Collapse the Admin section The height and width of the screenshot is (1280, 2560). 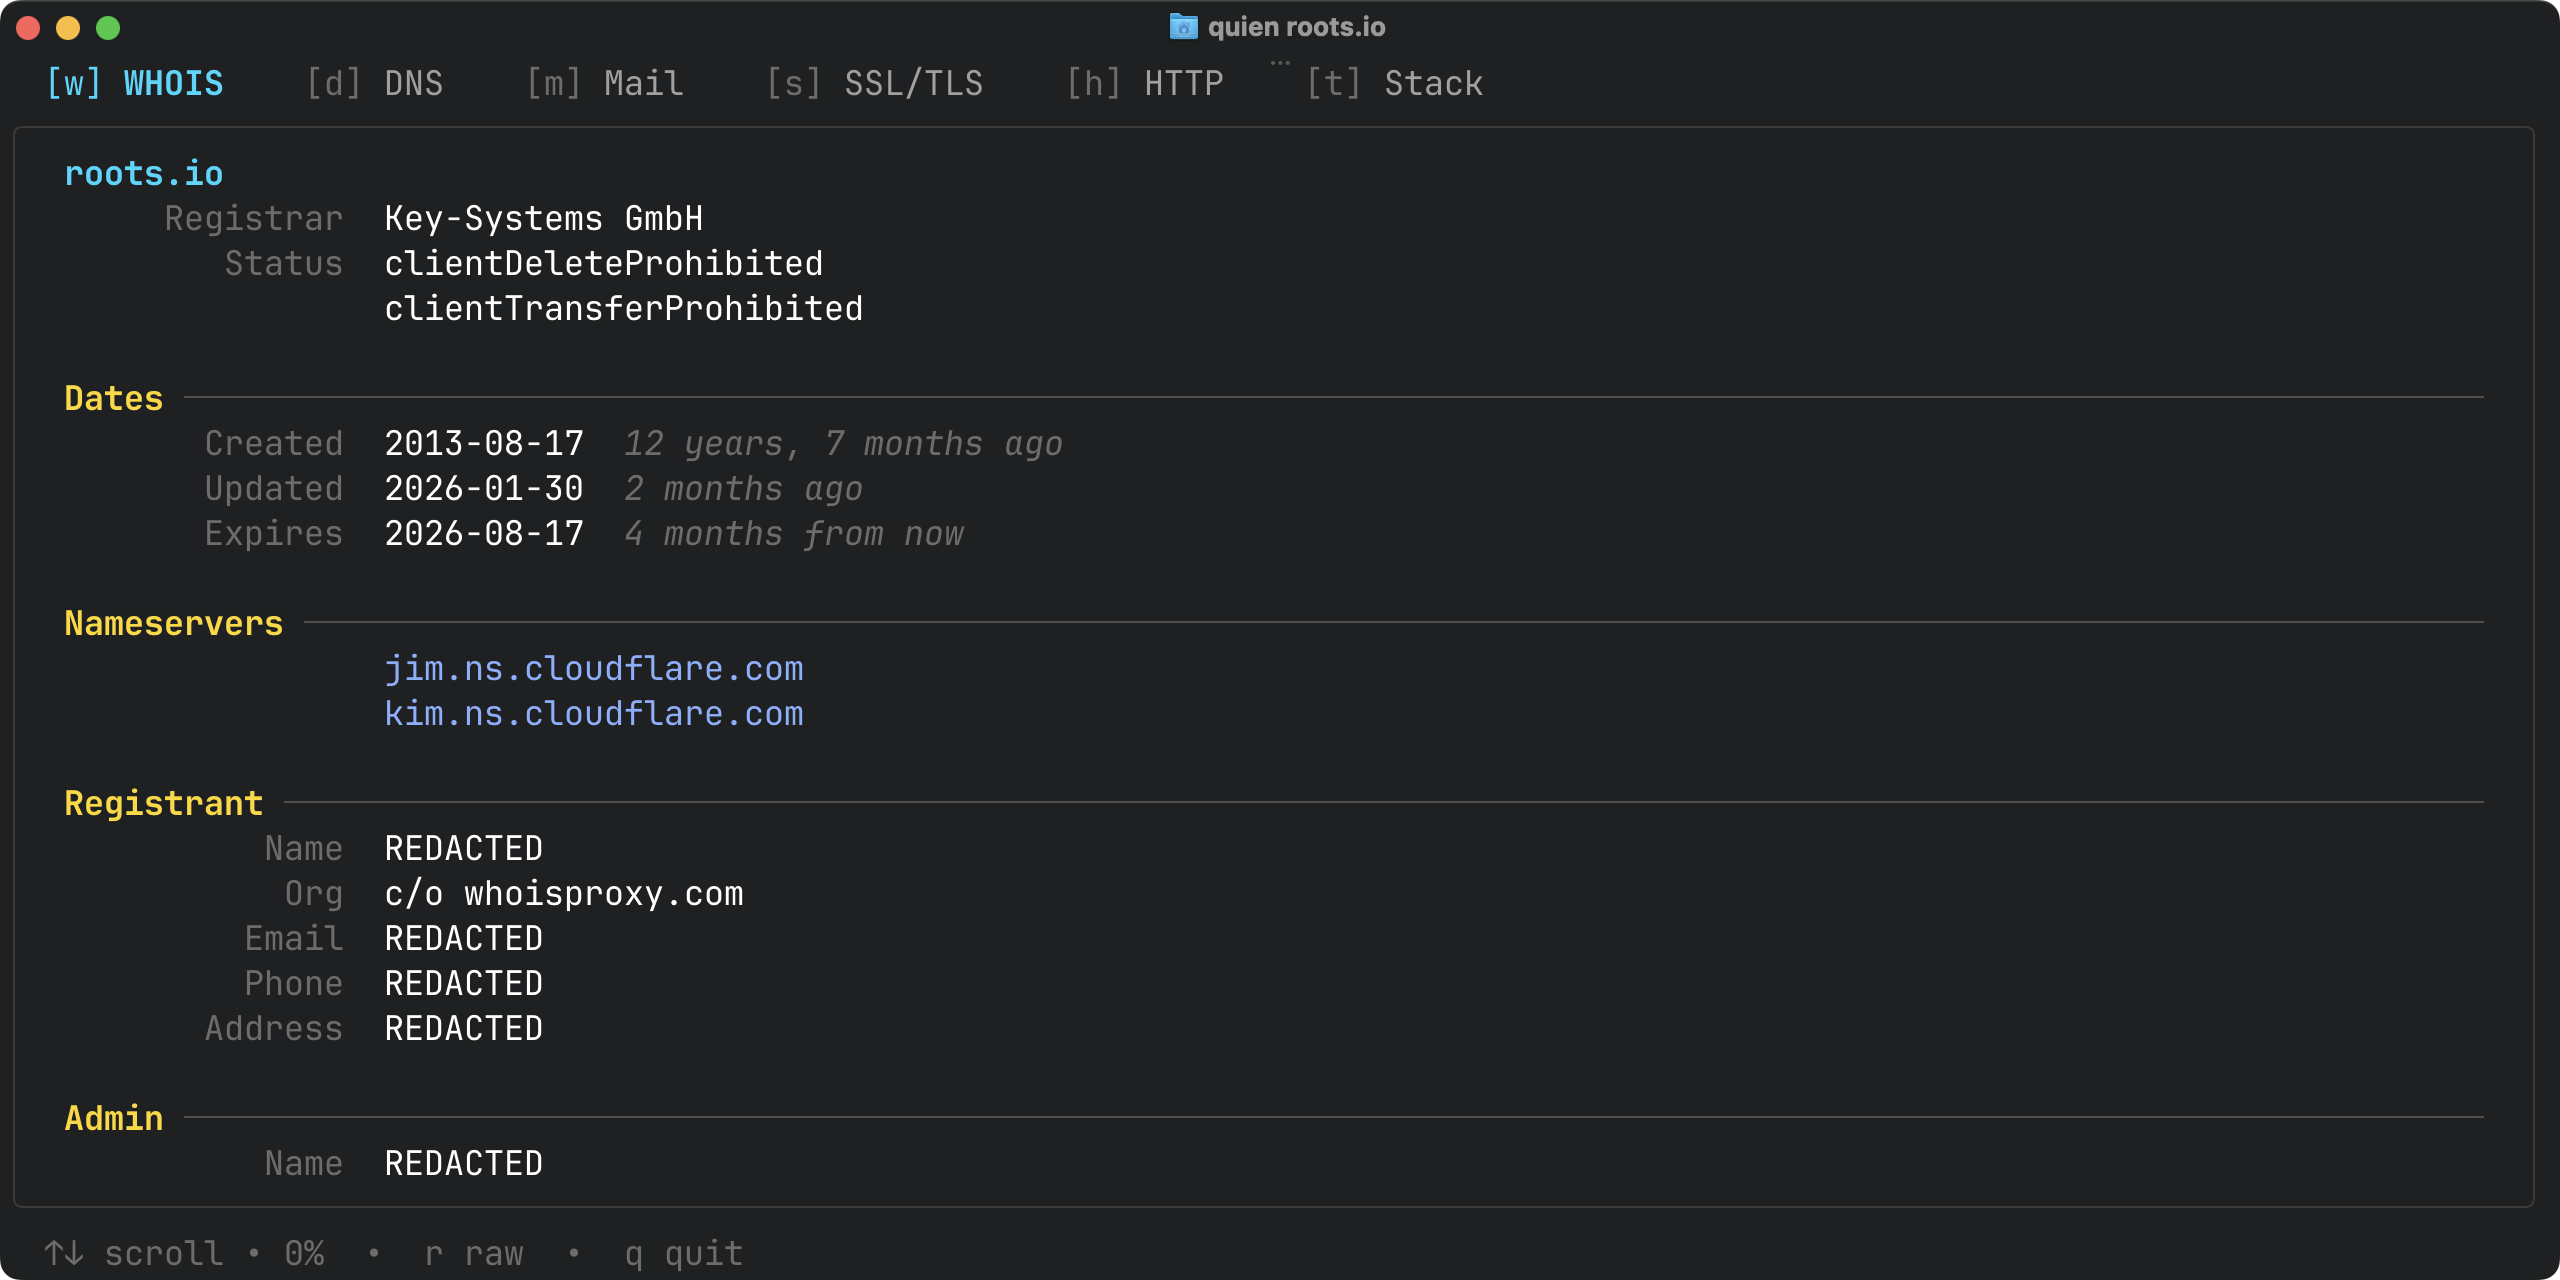112,1117
